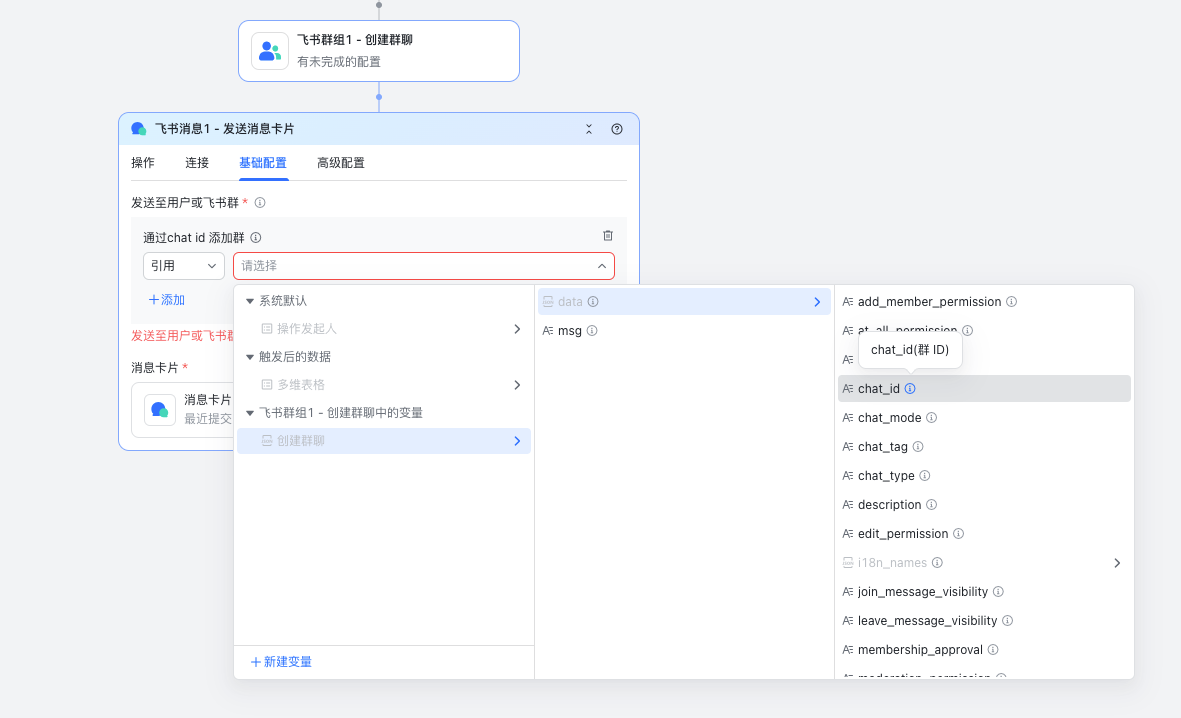This screenshot has width=1181, height=718.
Task: Select the chat_id field
Action: tap(984, 389)
